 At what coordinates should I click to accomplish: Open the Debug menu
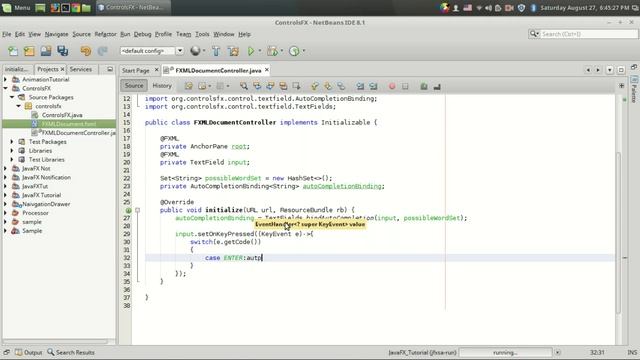point(142,34)
